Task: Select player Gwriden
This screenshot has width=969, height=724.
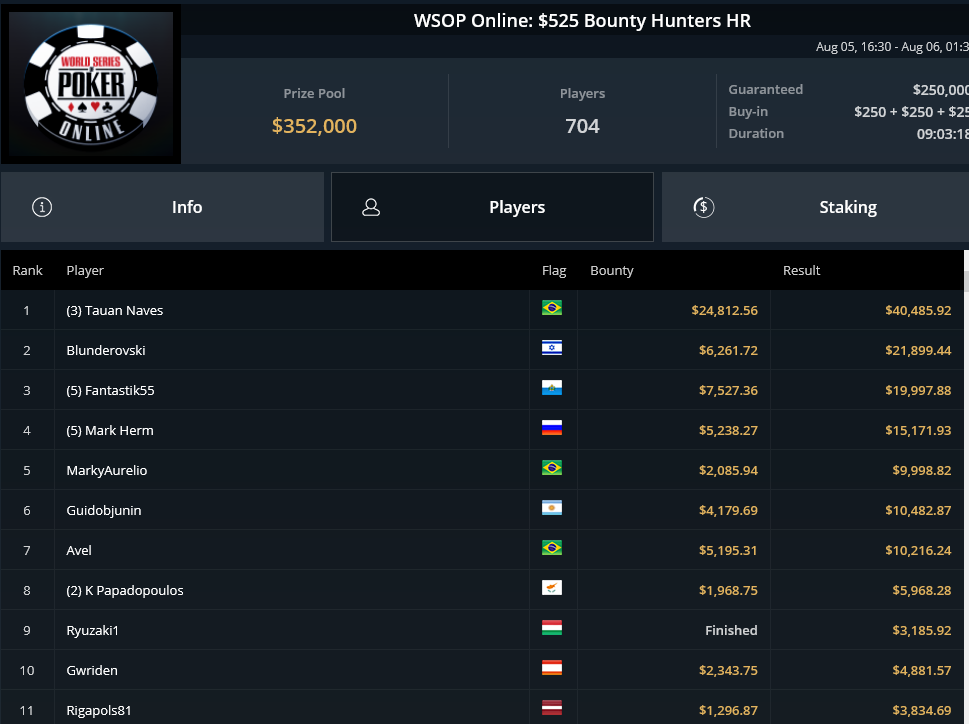Action: click(92, 670)
